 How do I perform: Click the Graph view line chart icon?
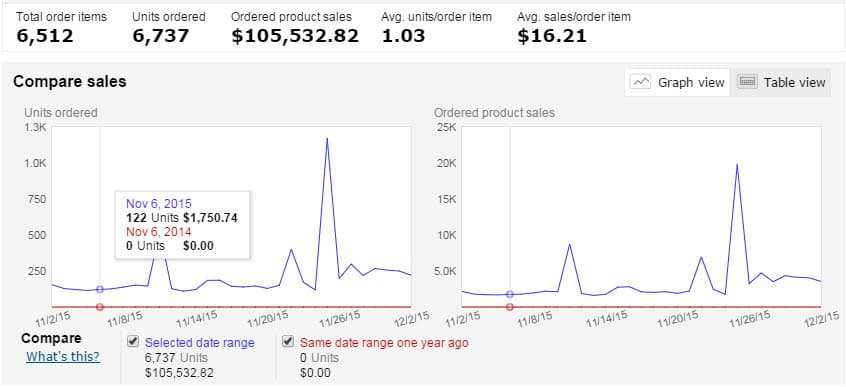(641, 82)
